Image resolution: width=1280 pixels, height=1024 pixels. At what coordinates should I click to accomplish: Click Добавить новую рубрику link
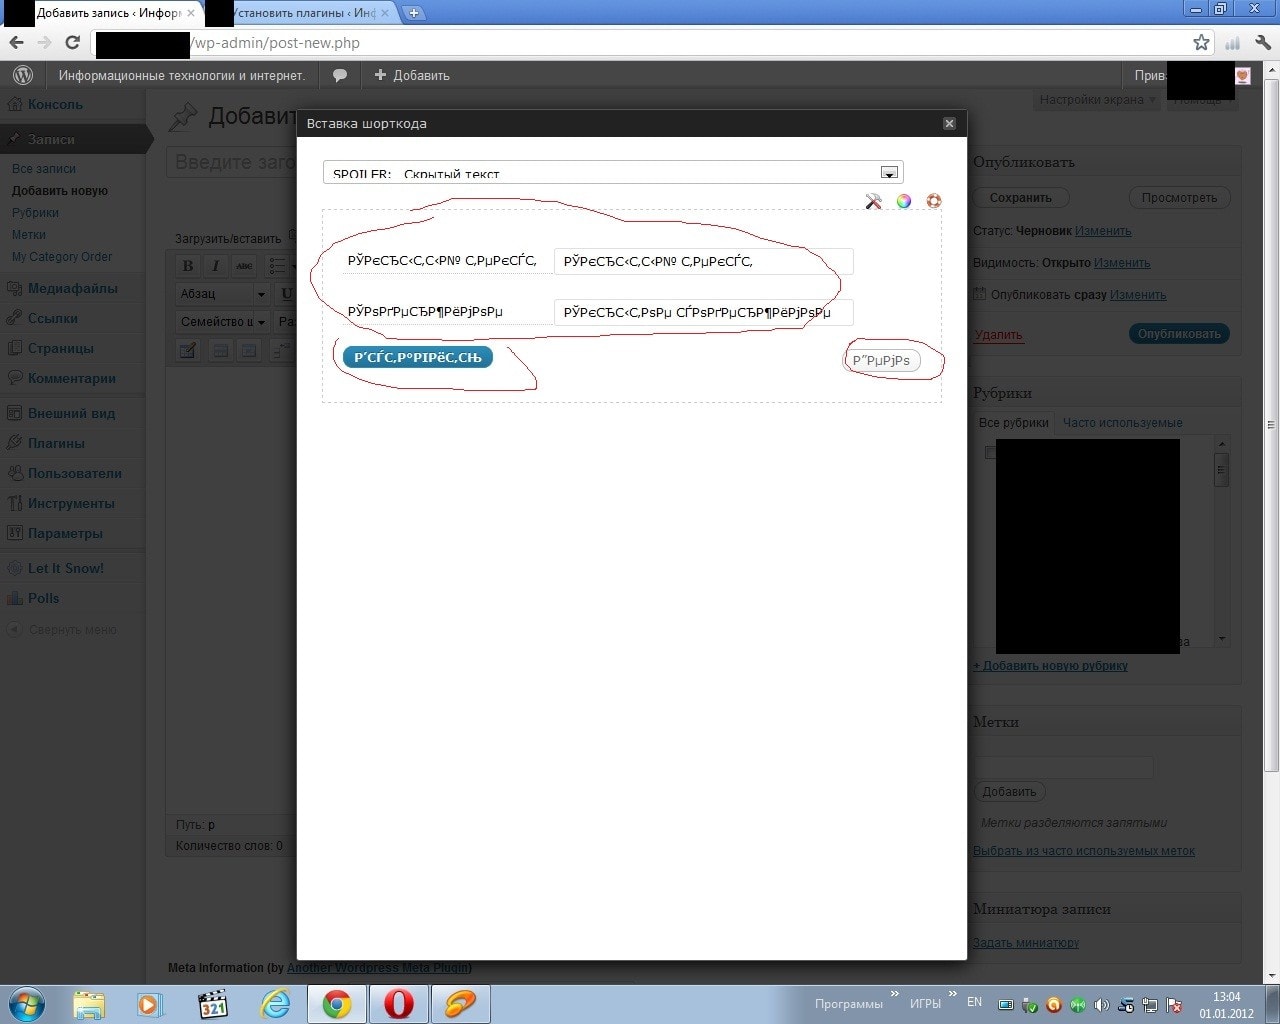pos(1051,666)
